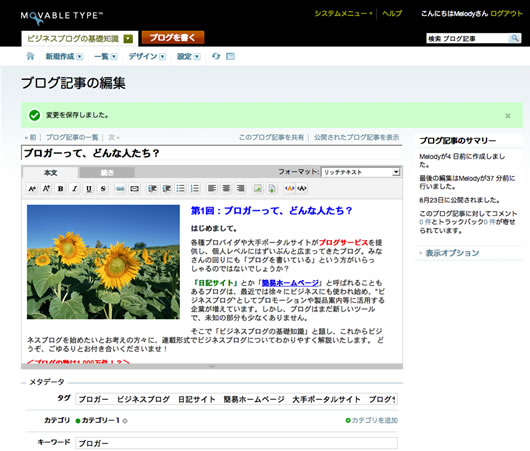Click the editor resize handle bar

[212, 366]
